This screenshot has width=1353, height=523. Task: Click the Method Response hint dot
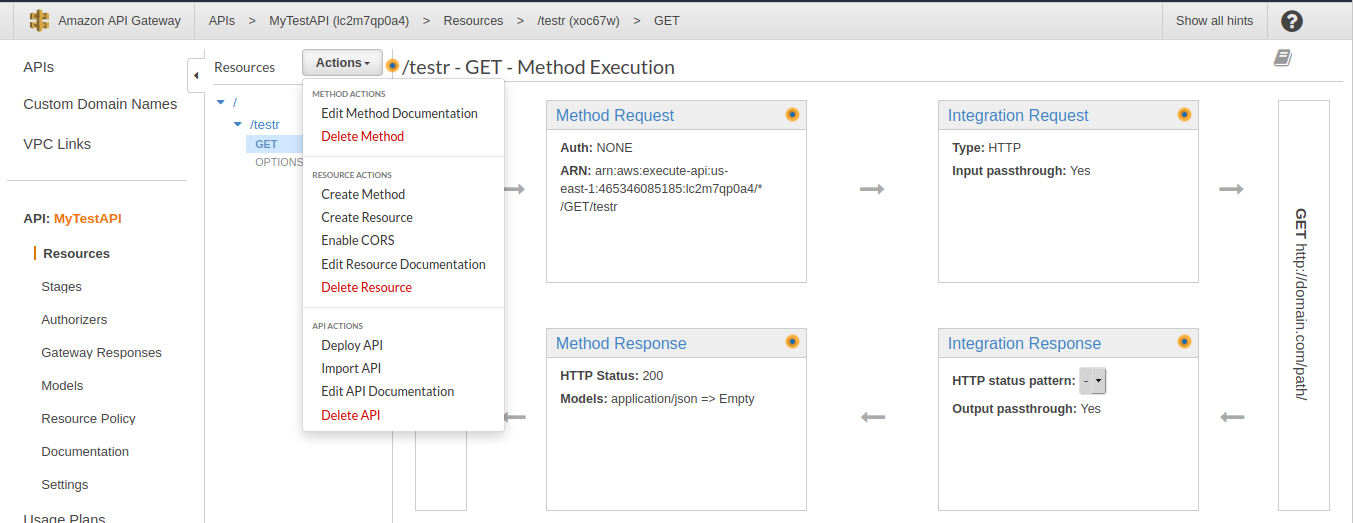(792, 342)
